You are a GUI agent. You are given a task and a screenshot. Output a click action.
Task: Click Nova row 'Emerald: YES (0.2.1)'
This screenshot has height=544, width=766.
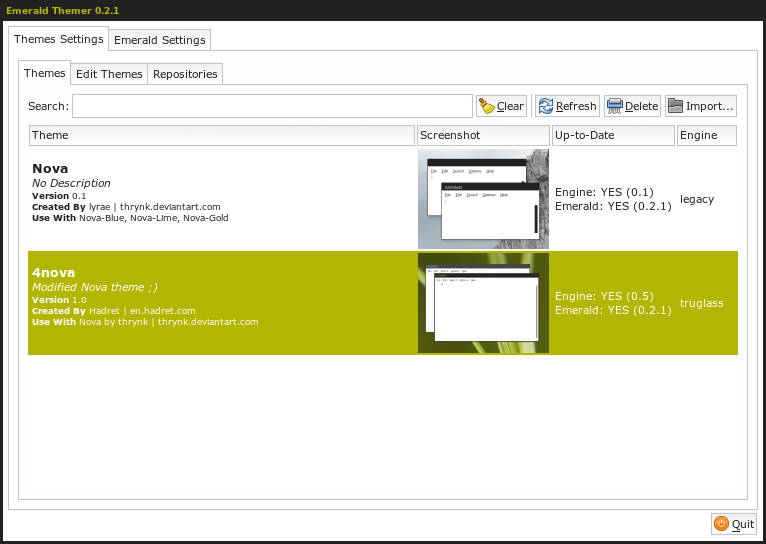pyautogui.click(x=613, y=206)
